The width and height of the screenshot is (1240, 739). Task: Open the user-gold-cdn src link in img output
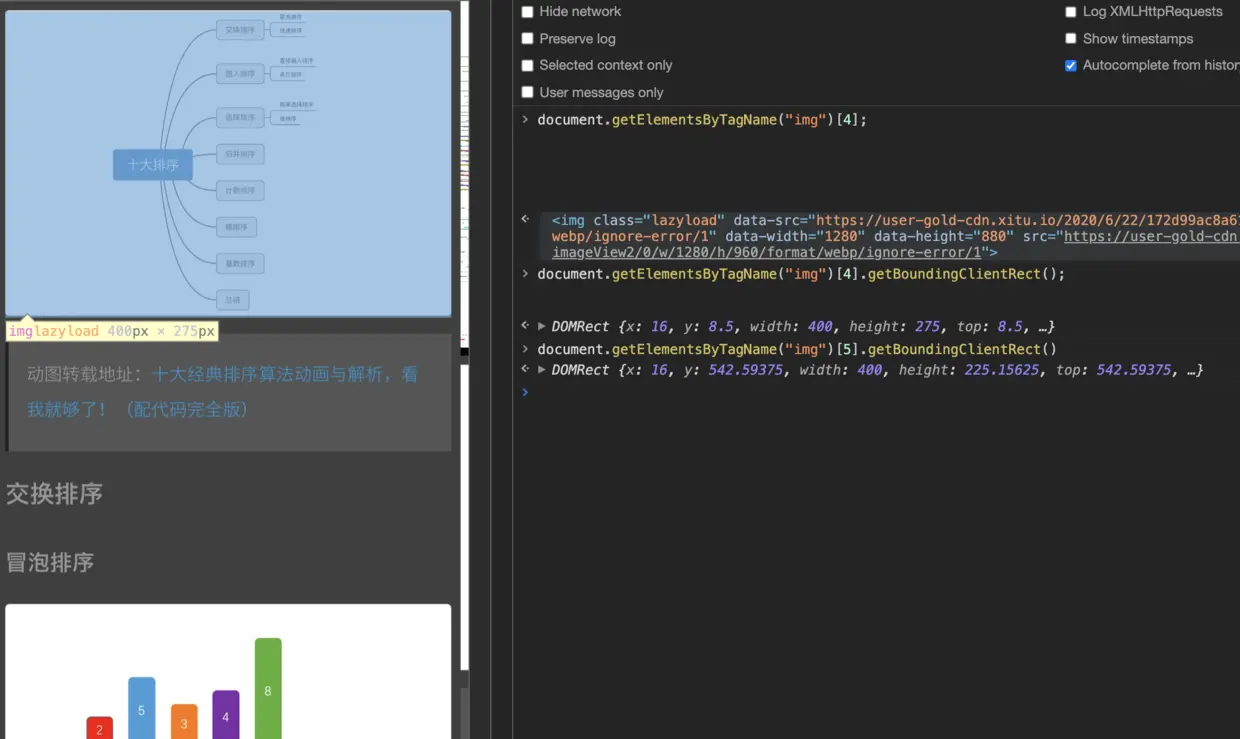click(x=1151, y=237)
